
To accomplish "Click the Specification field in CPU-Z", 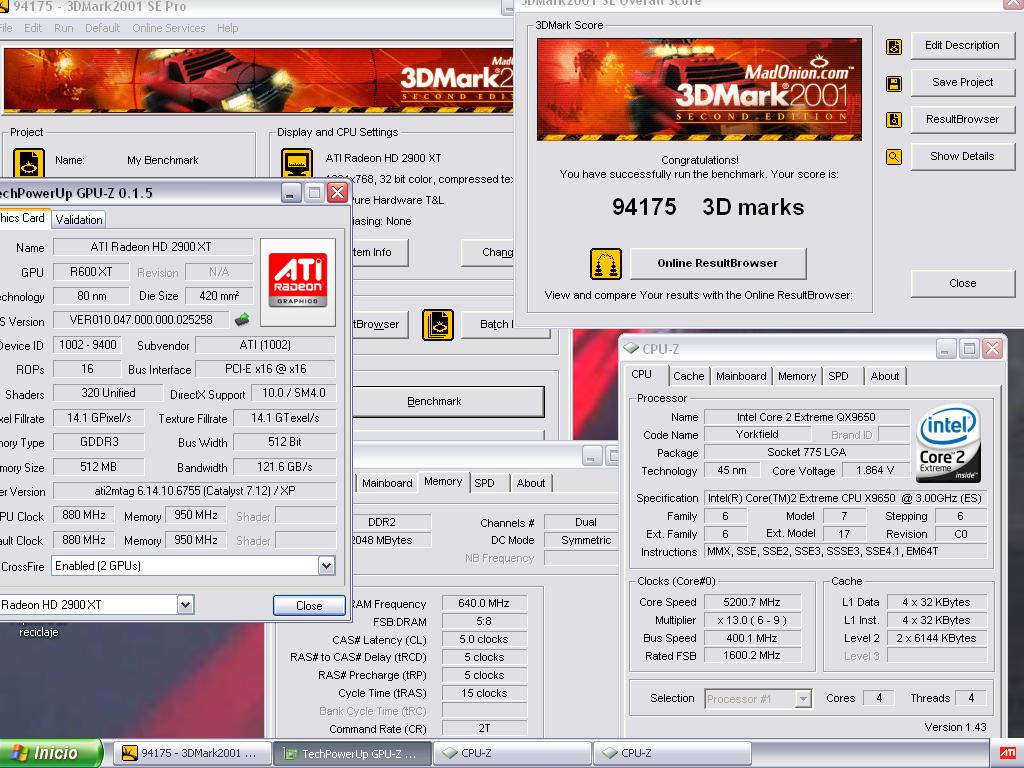I will [x=845, y=498].
